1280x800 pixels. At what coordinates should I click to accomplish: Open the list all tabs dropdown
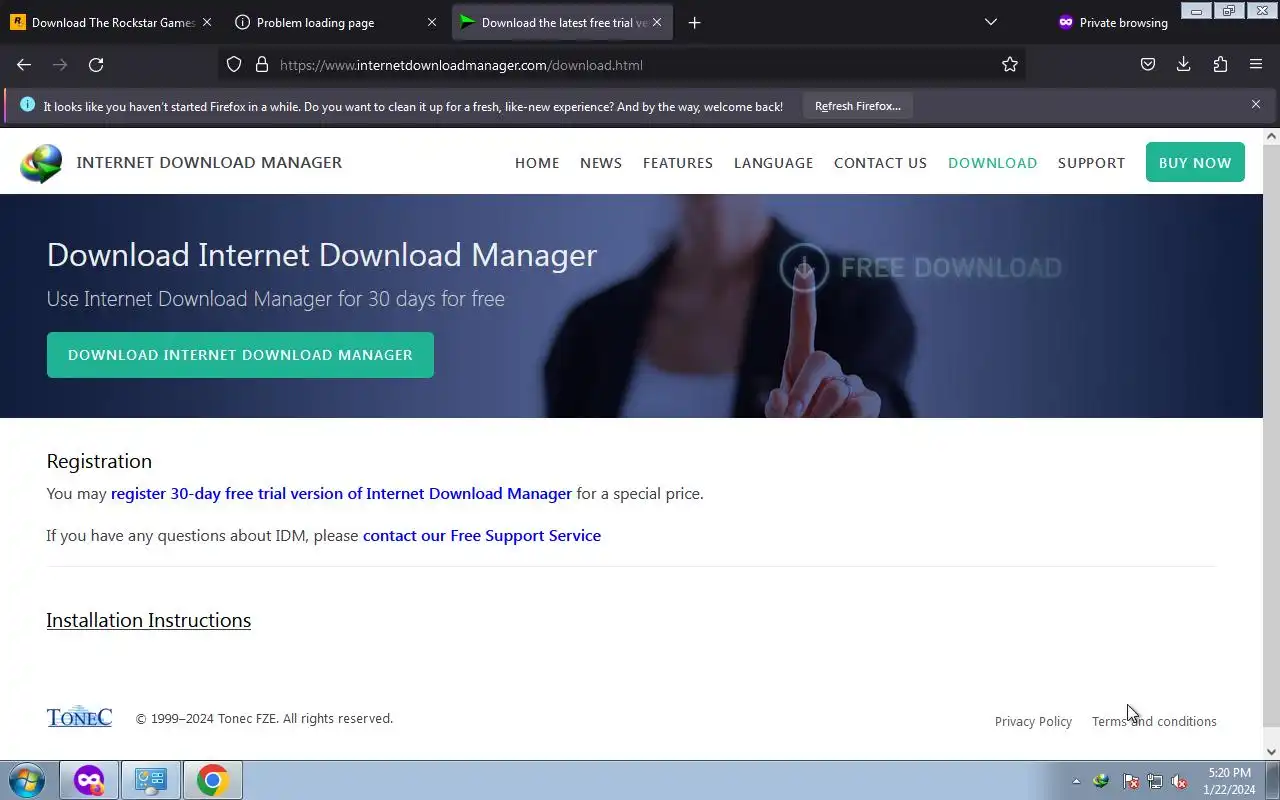(x=991, y=22)
